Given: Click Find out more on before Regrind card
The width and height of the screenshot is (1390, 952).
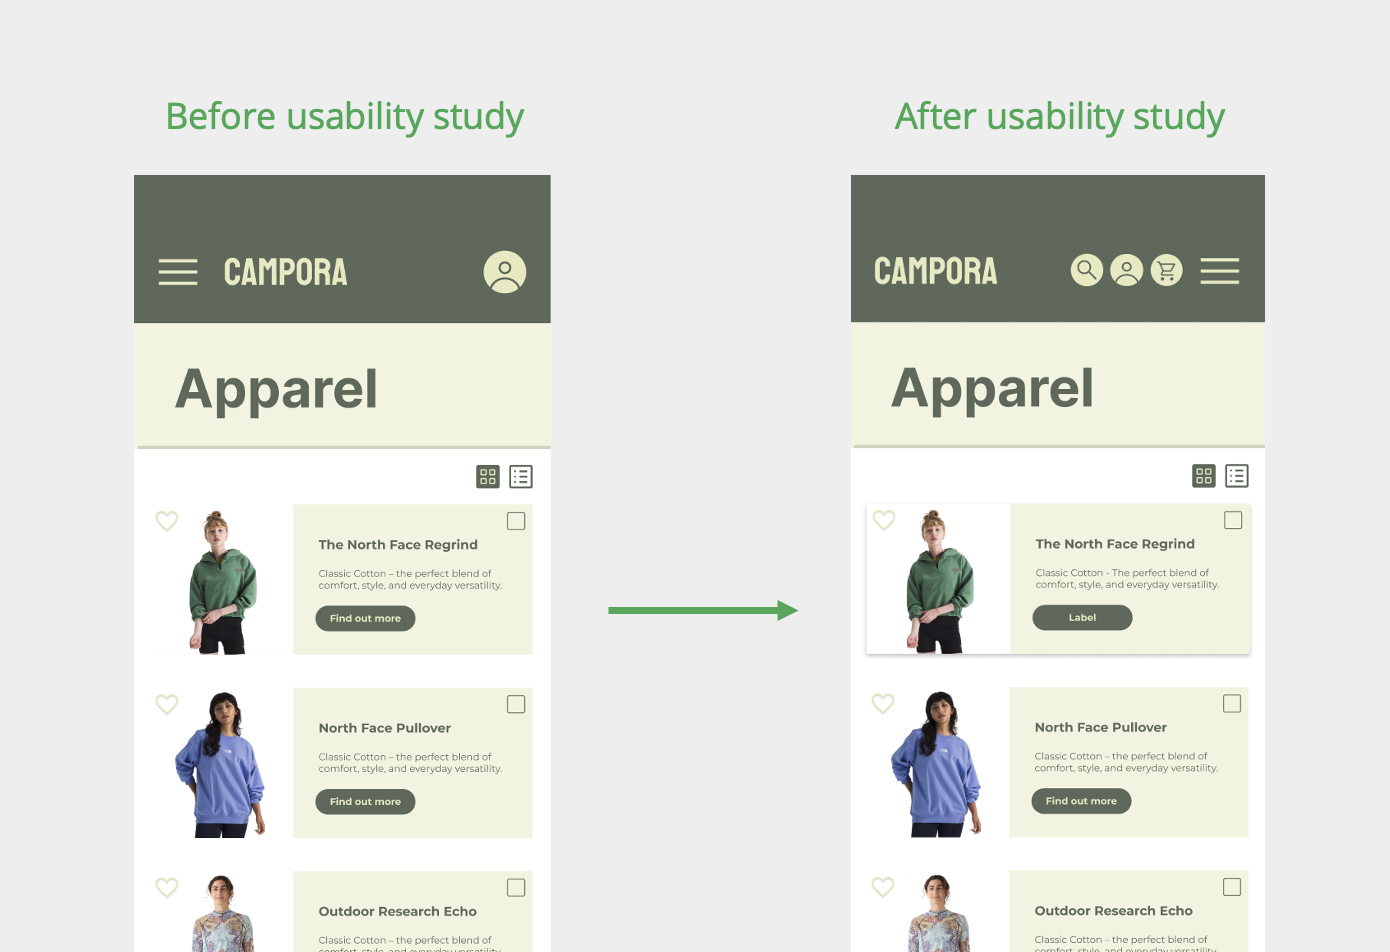Looking at the screenshot, I should click(366, 619).
